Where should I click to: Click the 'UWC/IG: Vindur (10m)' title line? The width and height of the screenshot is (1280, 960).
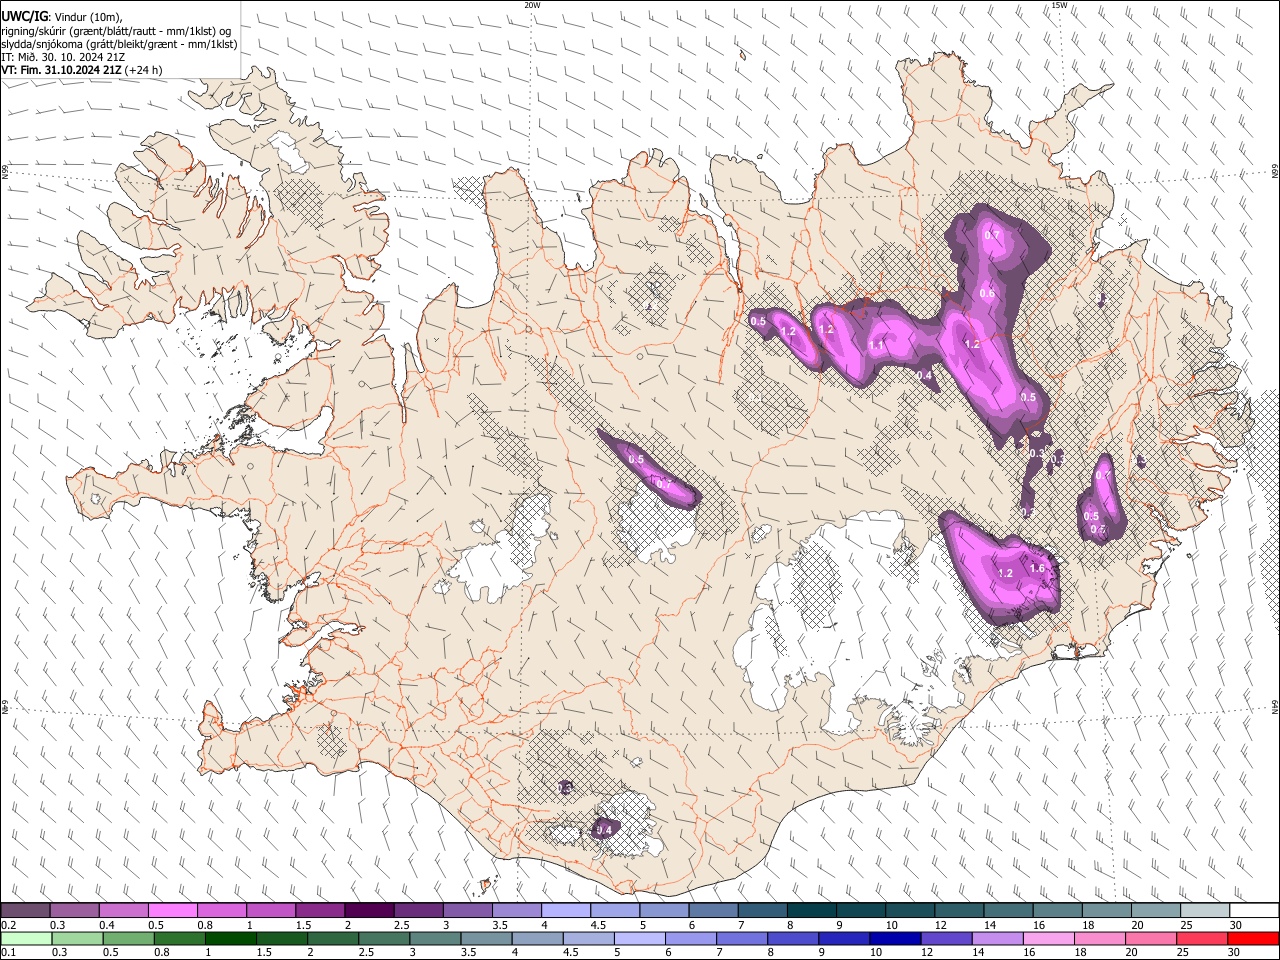click(62, 15)
